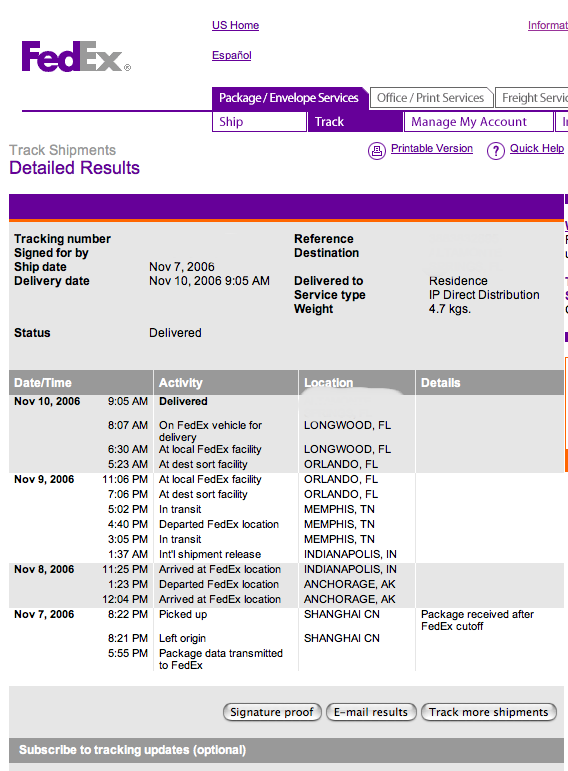Click the 'Int'l shipment release' activity
568x771 pixels.
pyautogui.click(x=209, y=554)
